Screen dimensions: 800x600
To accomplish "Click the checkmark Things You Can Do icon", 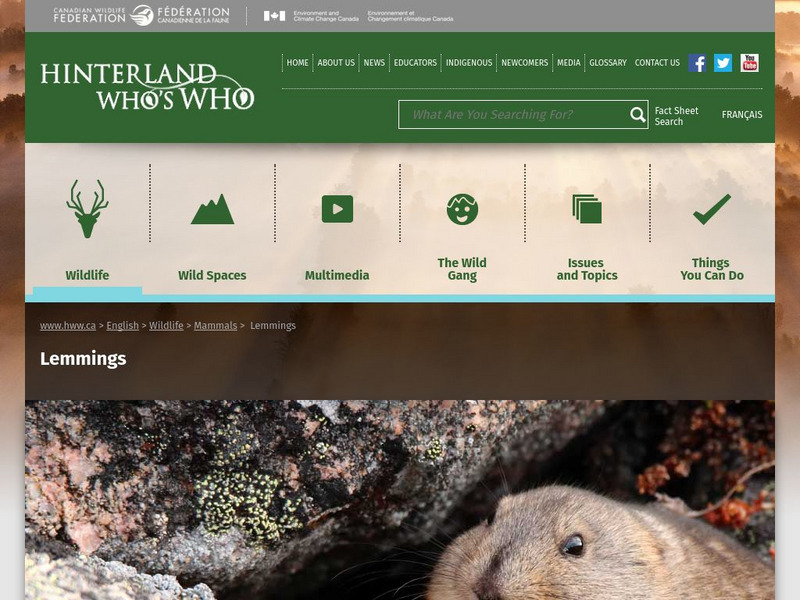I will [x=712, y=209].
